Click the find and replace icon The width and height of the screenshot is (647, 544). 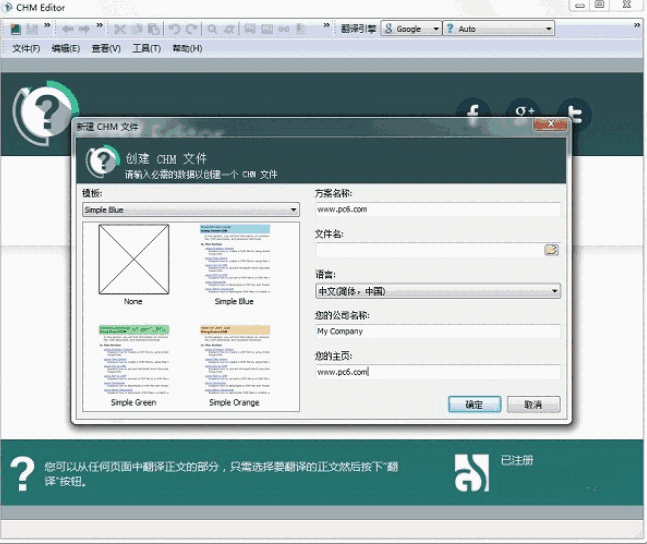[229, 29]
